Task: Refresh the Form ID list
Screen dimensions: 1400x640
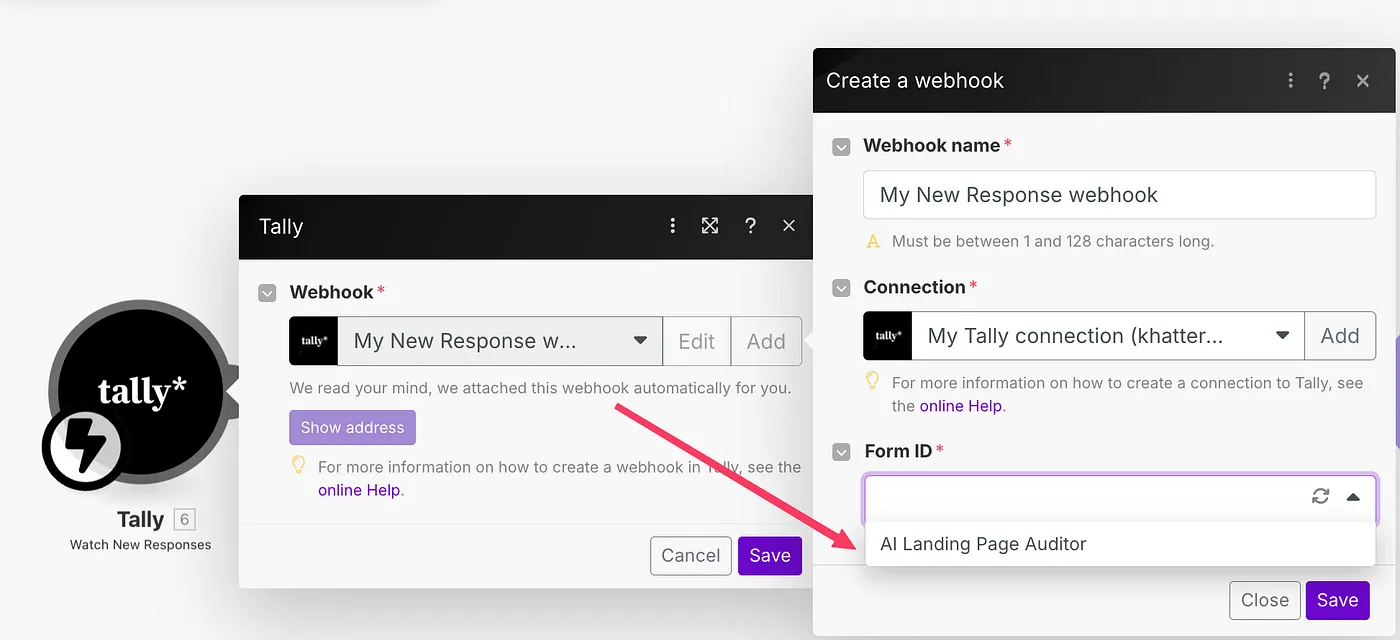Action: [x=1321, y=496]
